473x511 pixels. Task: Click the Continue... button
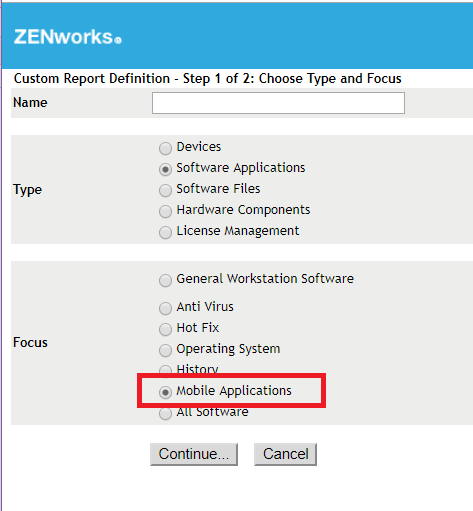(x=194, y=454)
